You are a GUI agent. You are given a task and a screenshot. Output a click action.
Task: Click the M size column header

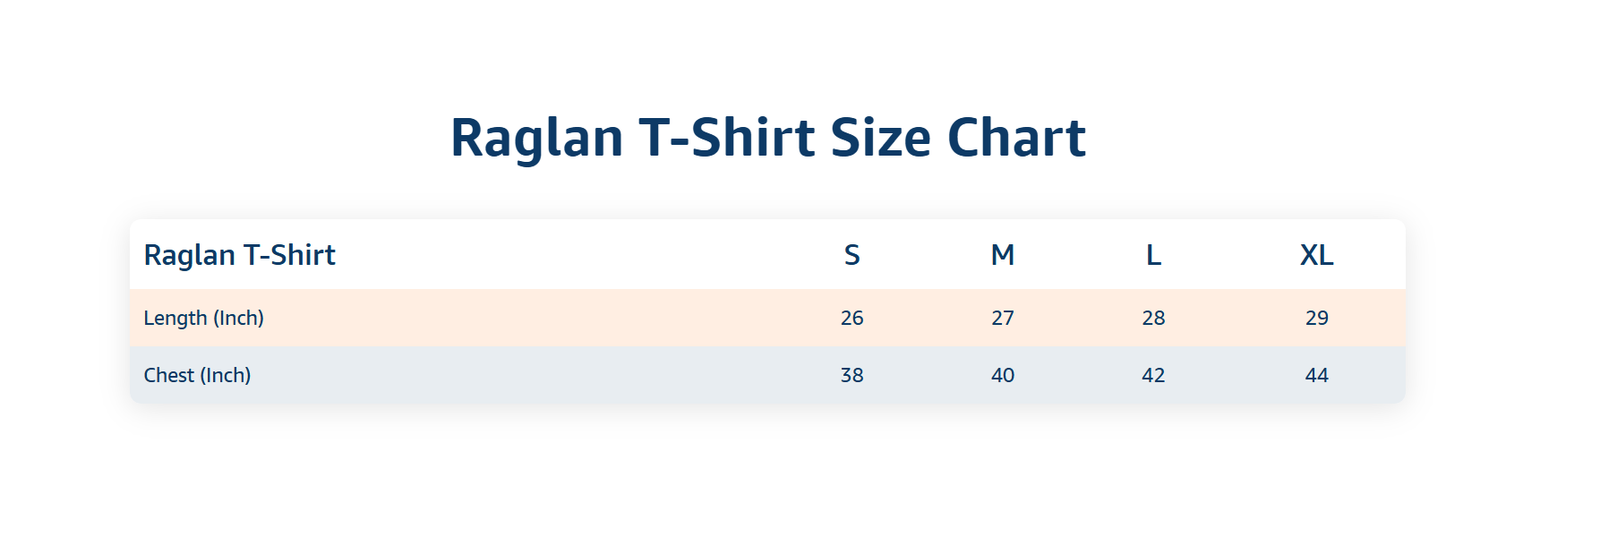1003,255
